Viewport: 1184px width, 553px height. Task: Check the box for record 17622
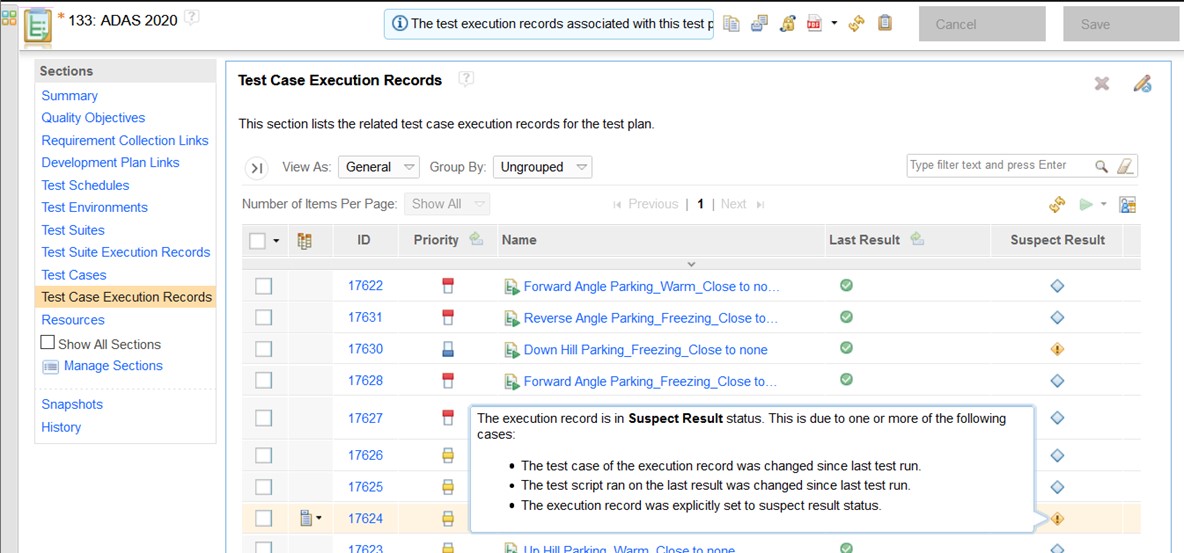263,286
